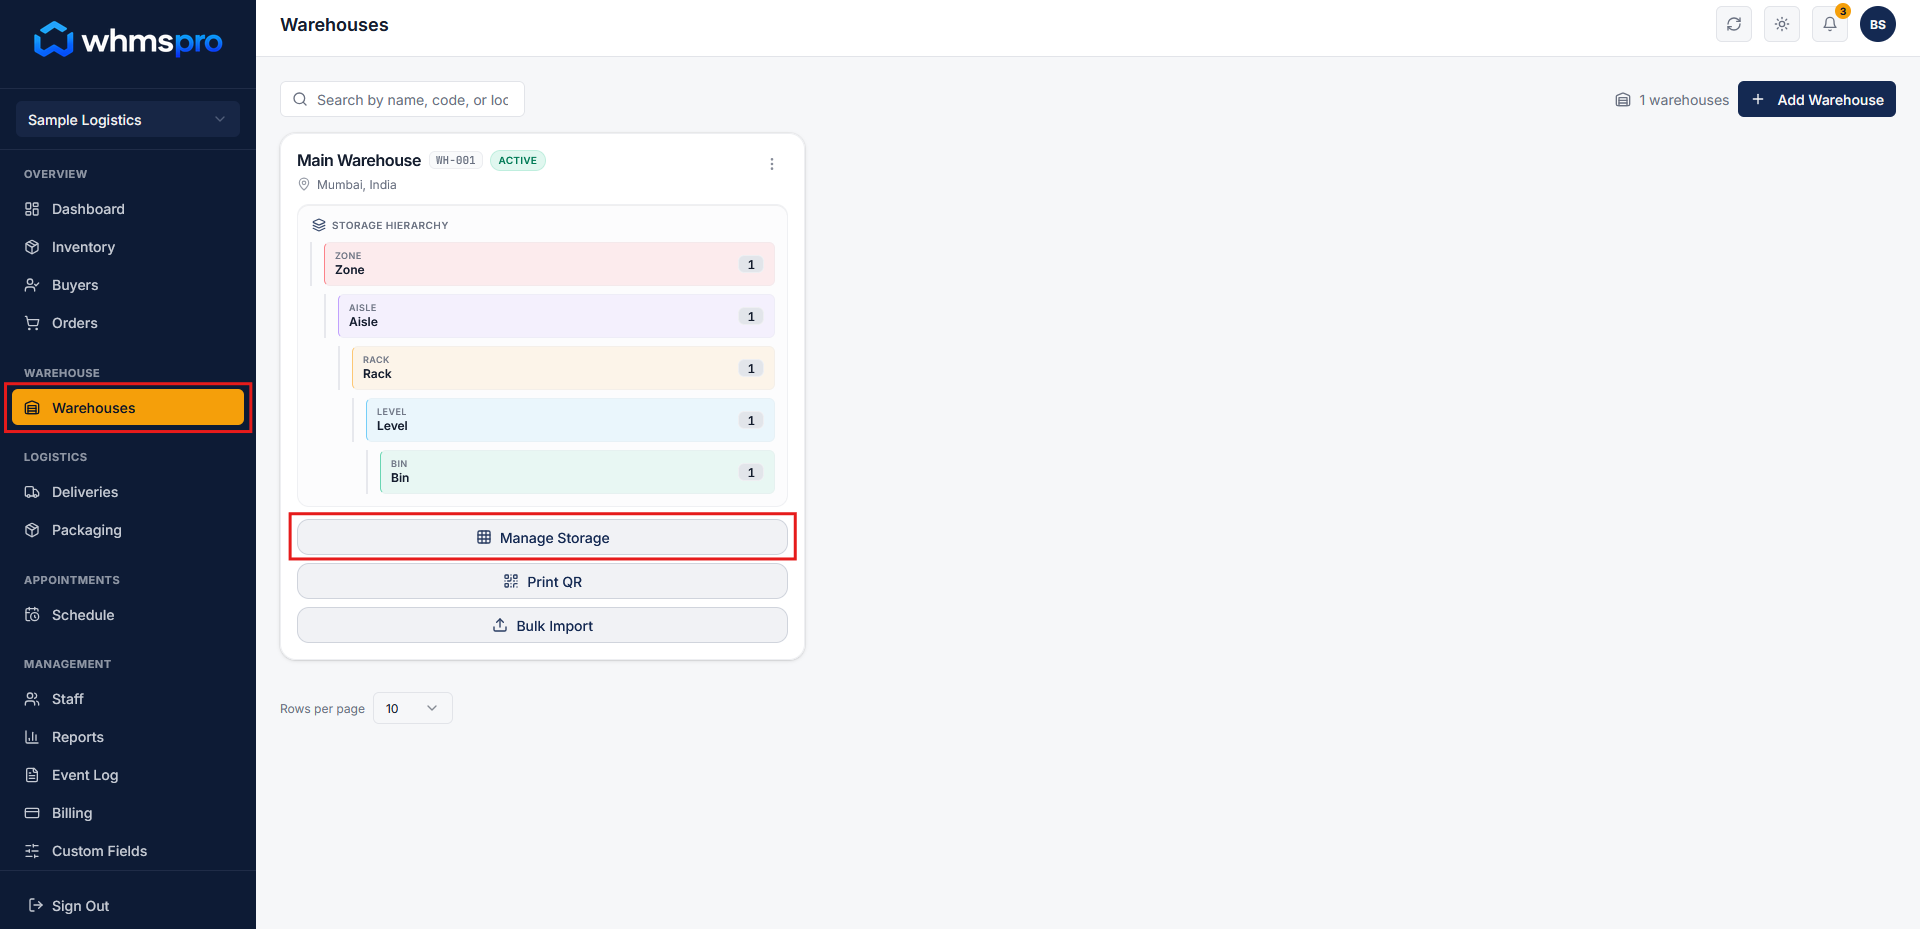Click the Deliveries truck icon
This screenshot has height=929, width=1920.
(32, 492)
